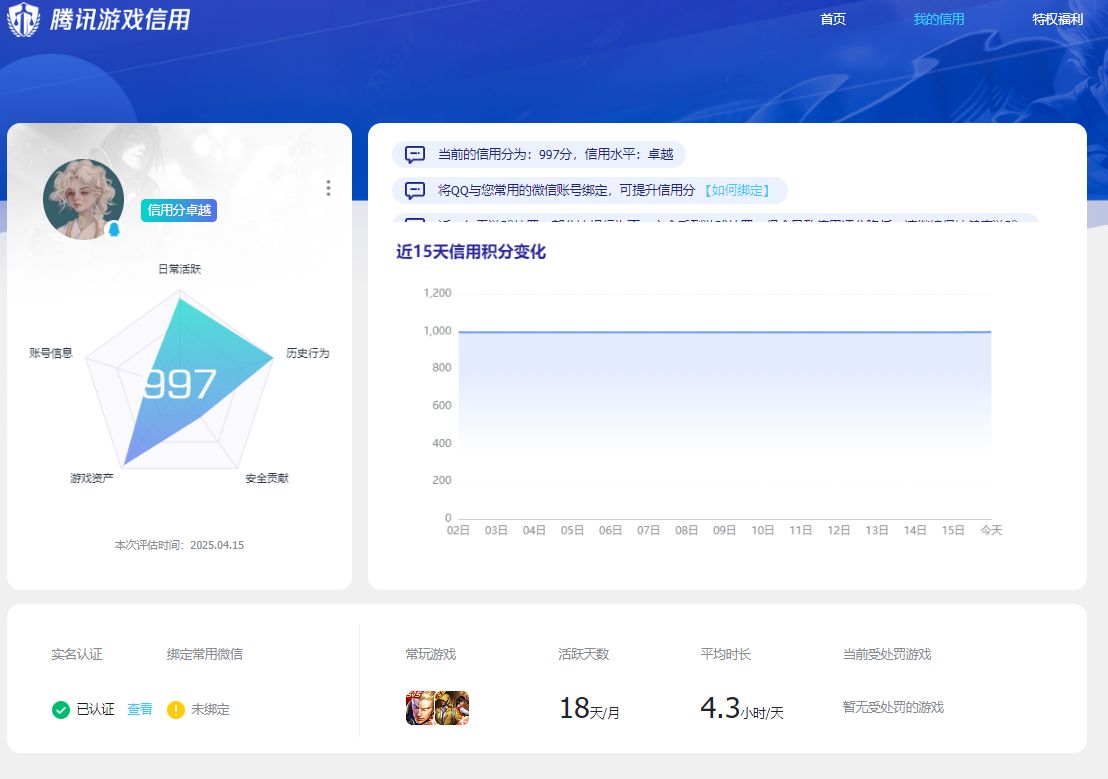Click the 1,000 value on chart y-axis

click(437, 330)
